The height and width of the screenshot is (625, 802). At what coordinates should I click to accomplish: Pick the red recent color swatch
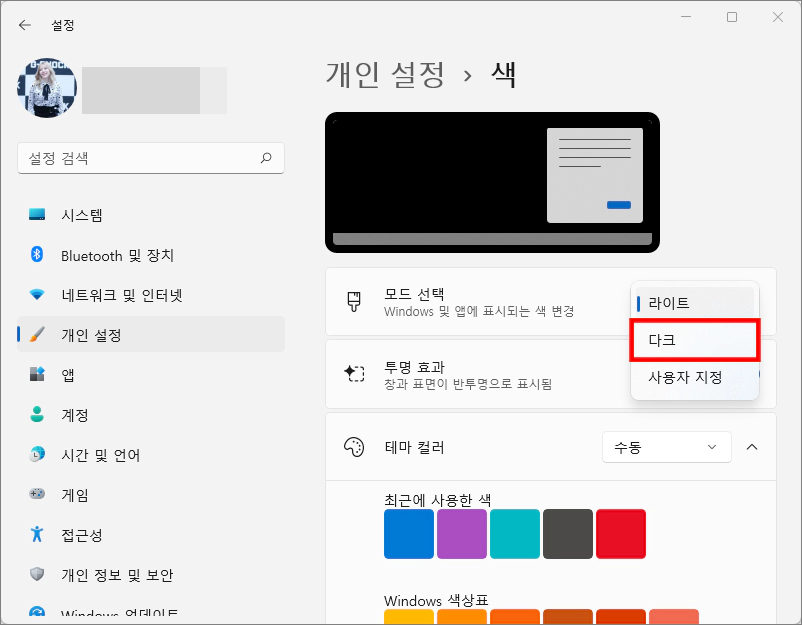click(621, 534)
